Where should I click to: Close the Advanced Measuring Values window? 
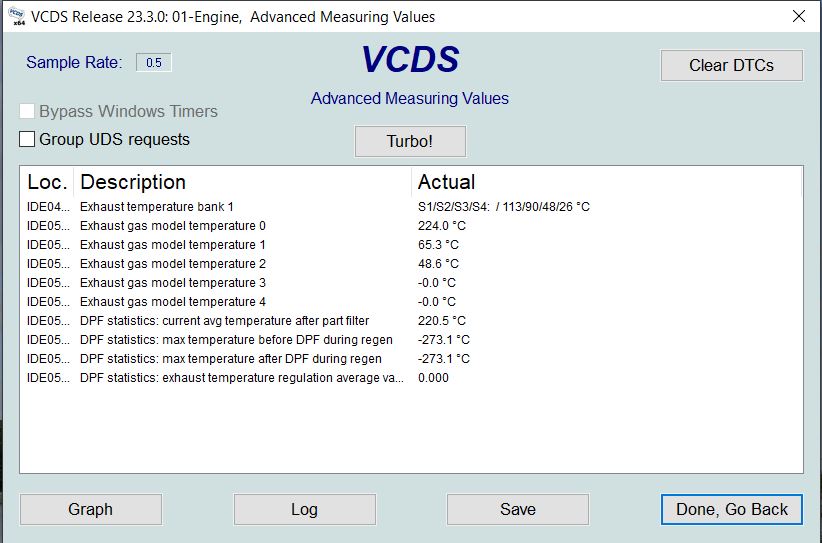[x=798, y=16]
